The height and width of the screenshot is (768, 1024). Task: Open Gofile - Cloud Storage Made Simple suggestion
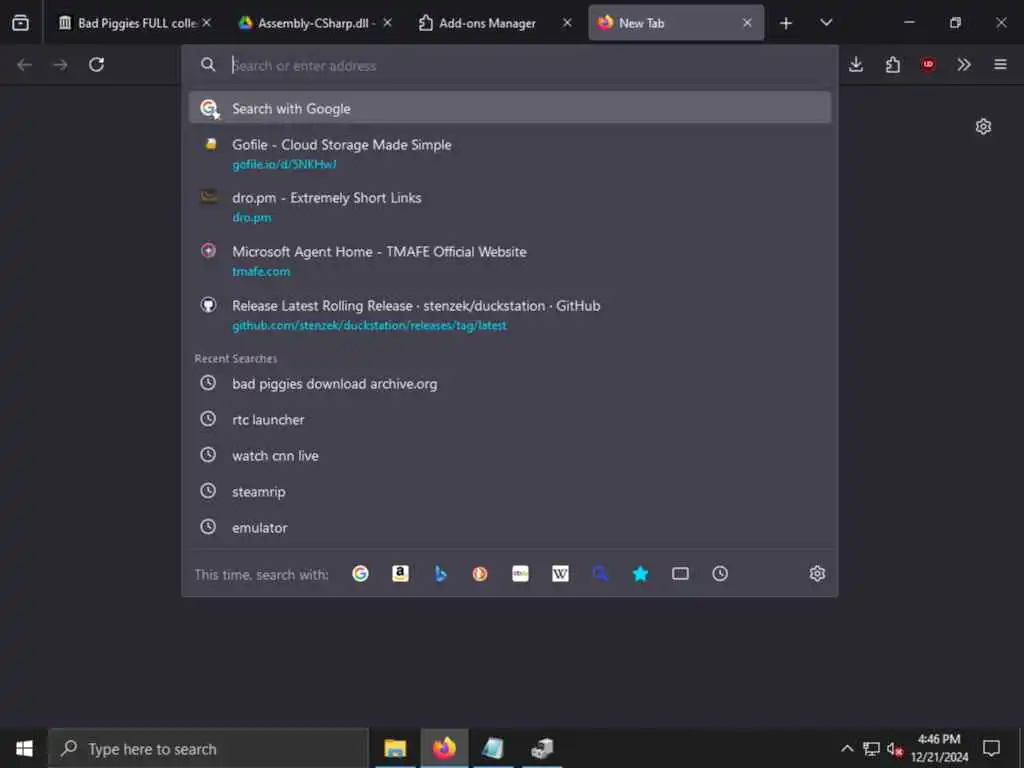coord(509,154)
